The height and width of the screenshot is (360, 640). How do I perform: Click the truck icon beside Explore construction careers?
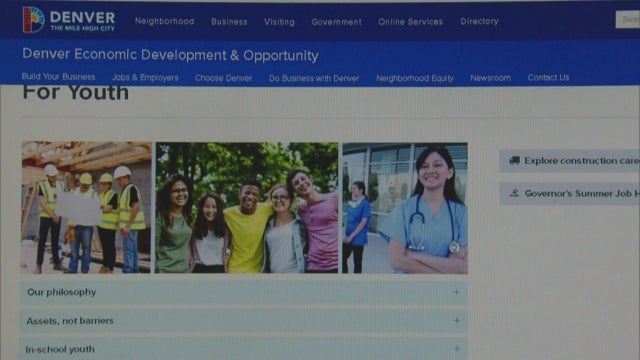pos(514,160)
